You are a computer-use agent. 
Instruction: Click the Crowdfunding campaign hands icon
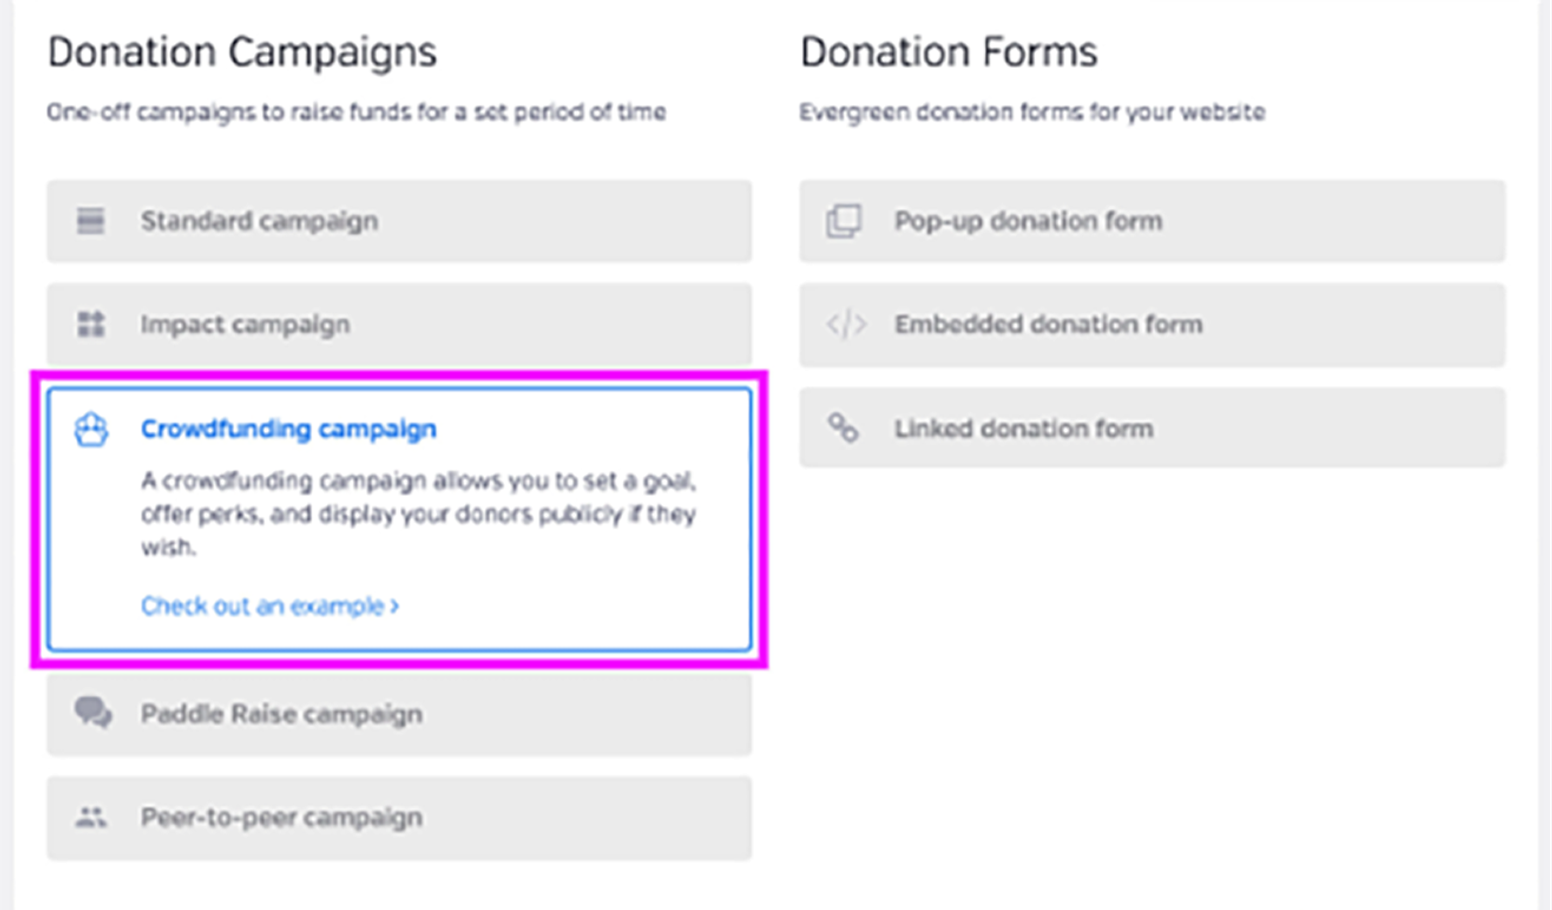click(x=91, y=429)
